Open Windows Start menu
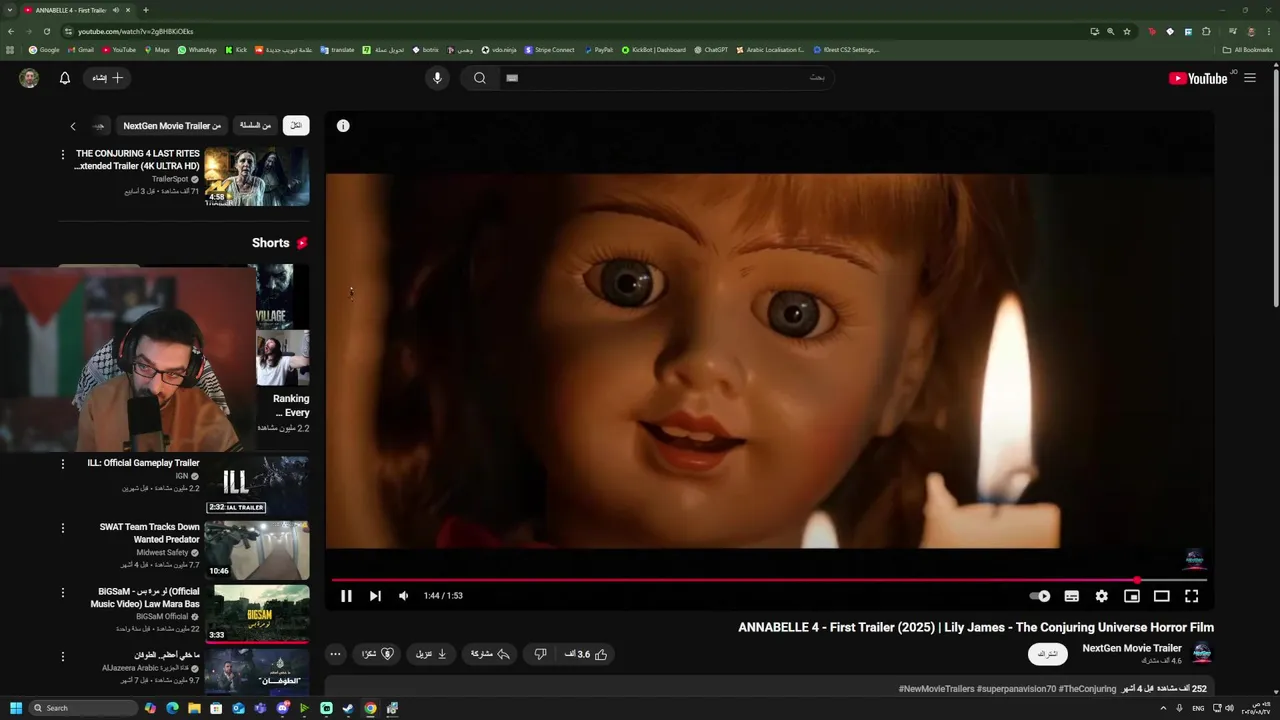 (16, 708)
